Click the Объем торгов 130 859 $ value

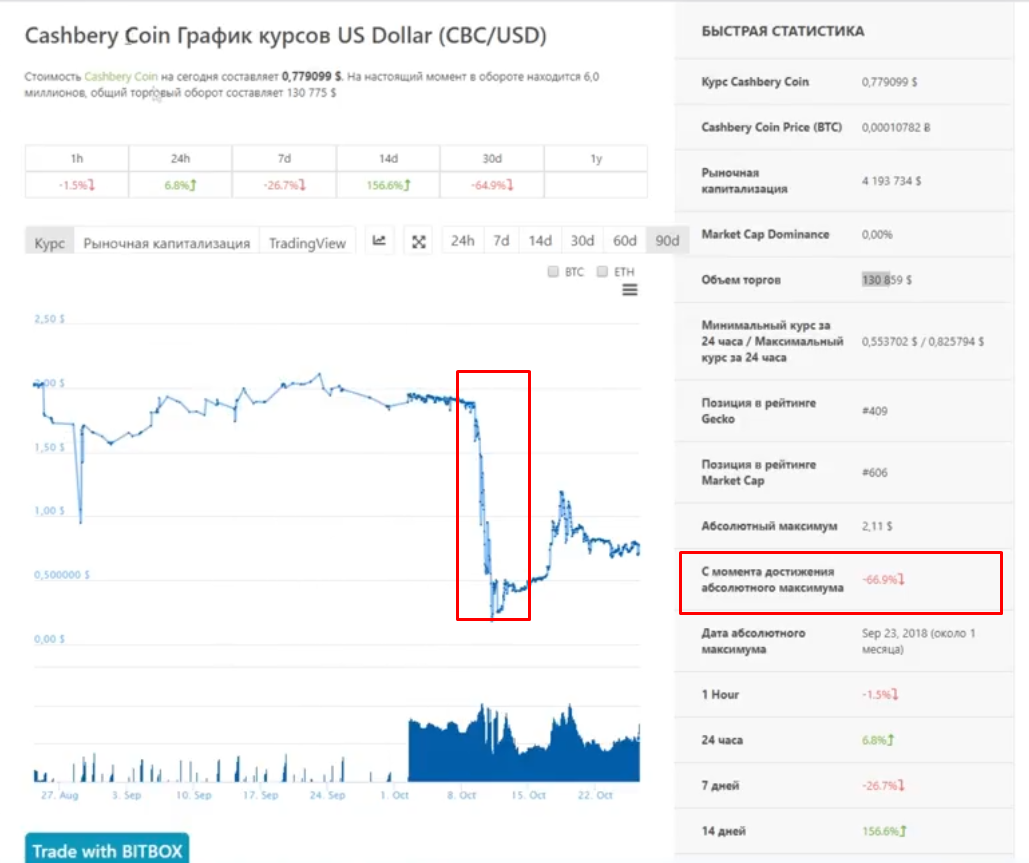[x=887, y=280]
